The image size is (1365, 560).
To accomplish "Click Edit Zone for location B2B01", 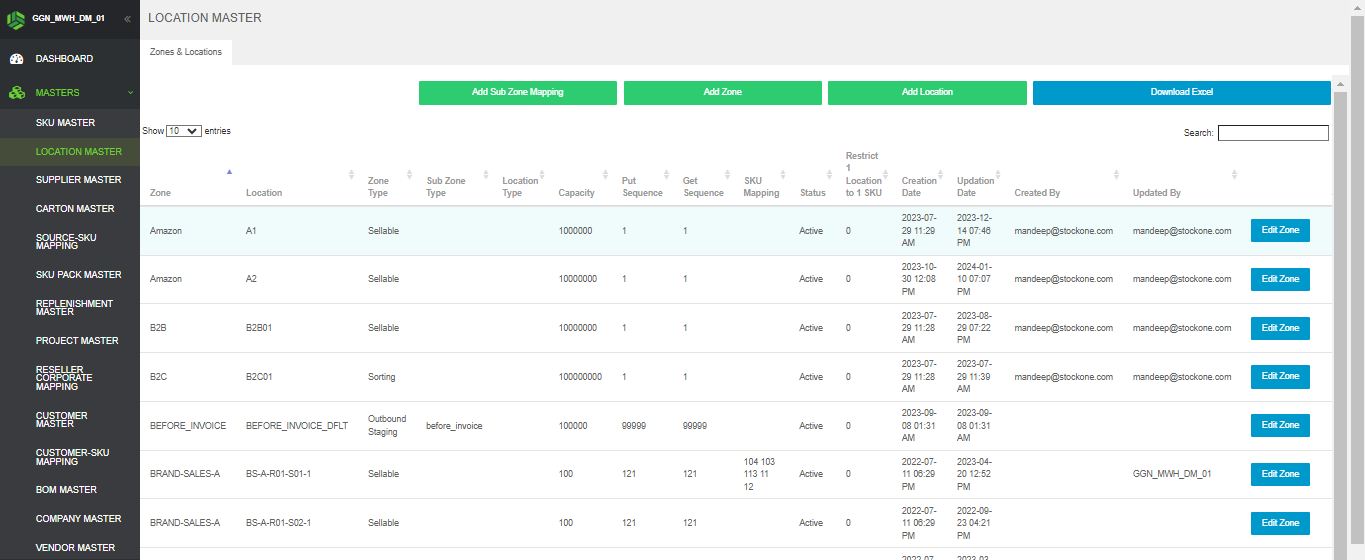I will tap(1279, 328).
